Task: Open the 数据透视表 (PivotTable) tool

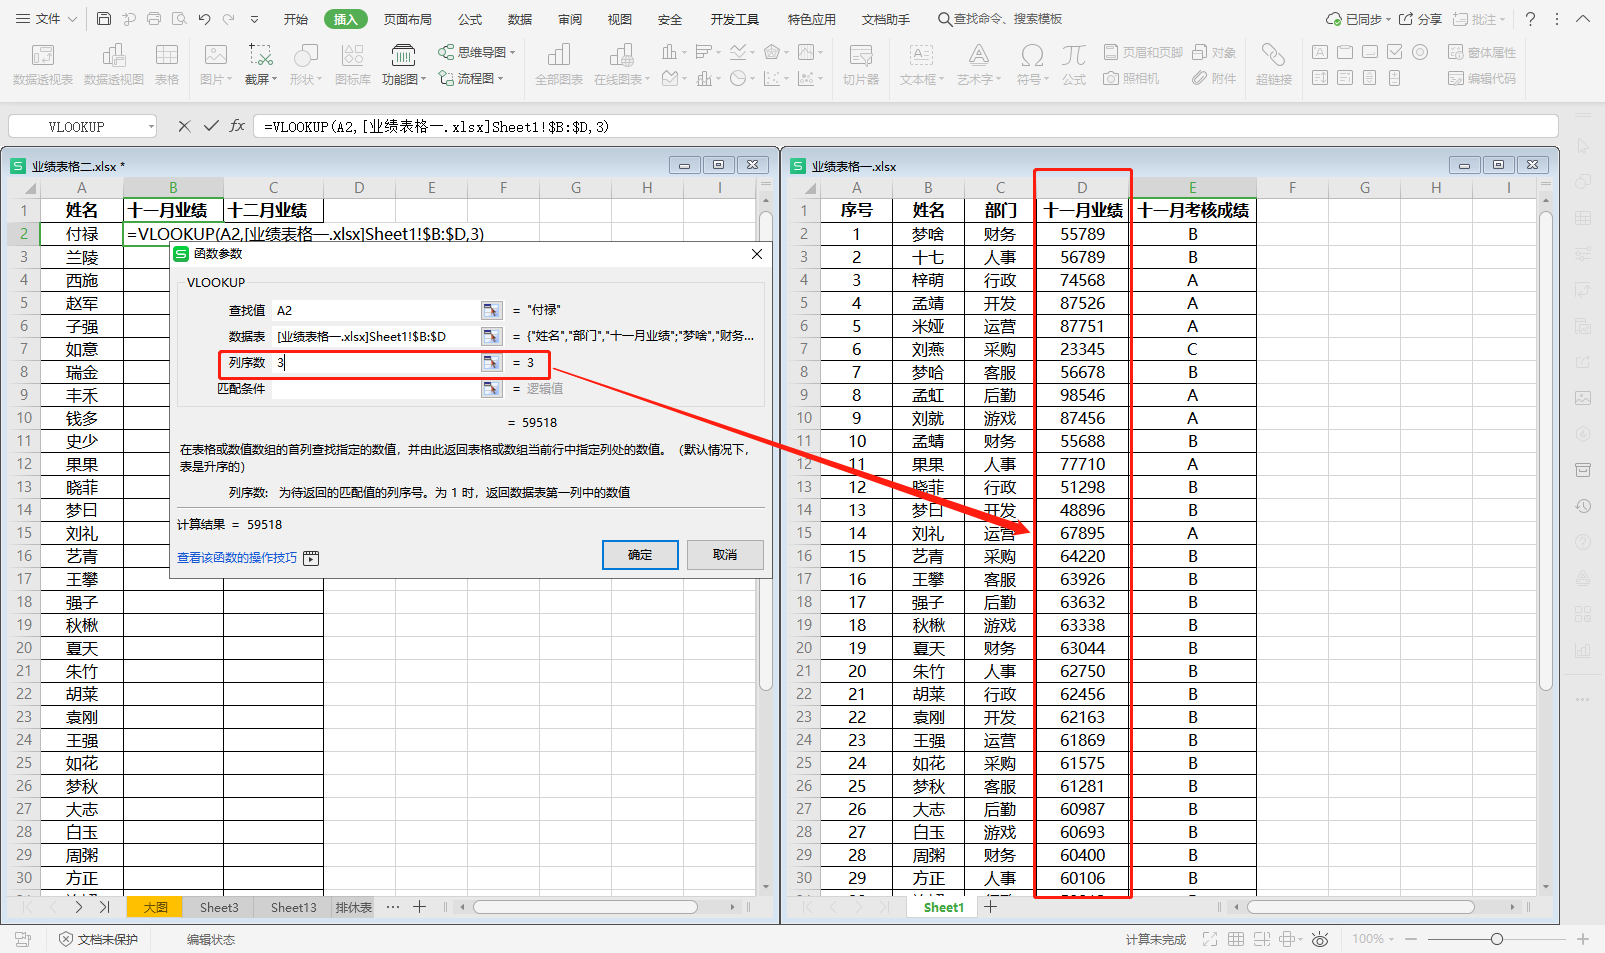Action: 41,63
